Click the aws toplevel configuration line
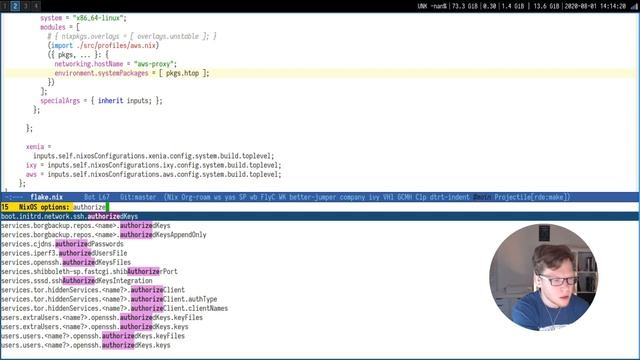The image size is (640, 360). 153,174
